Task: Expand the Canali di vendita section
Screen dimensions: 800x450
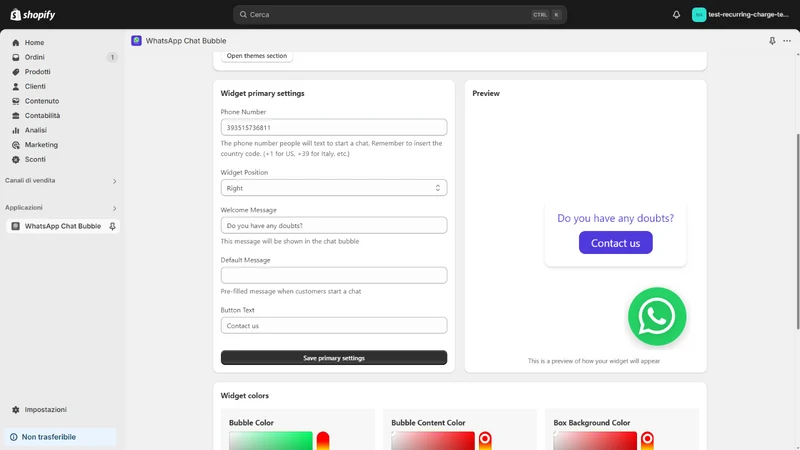Action: (x=114, y=181)
